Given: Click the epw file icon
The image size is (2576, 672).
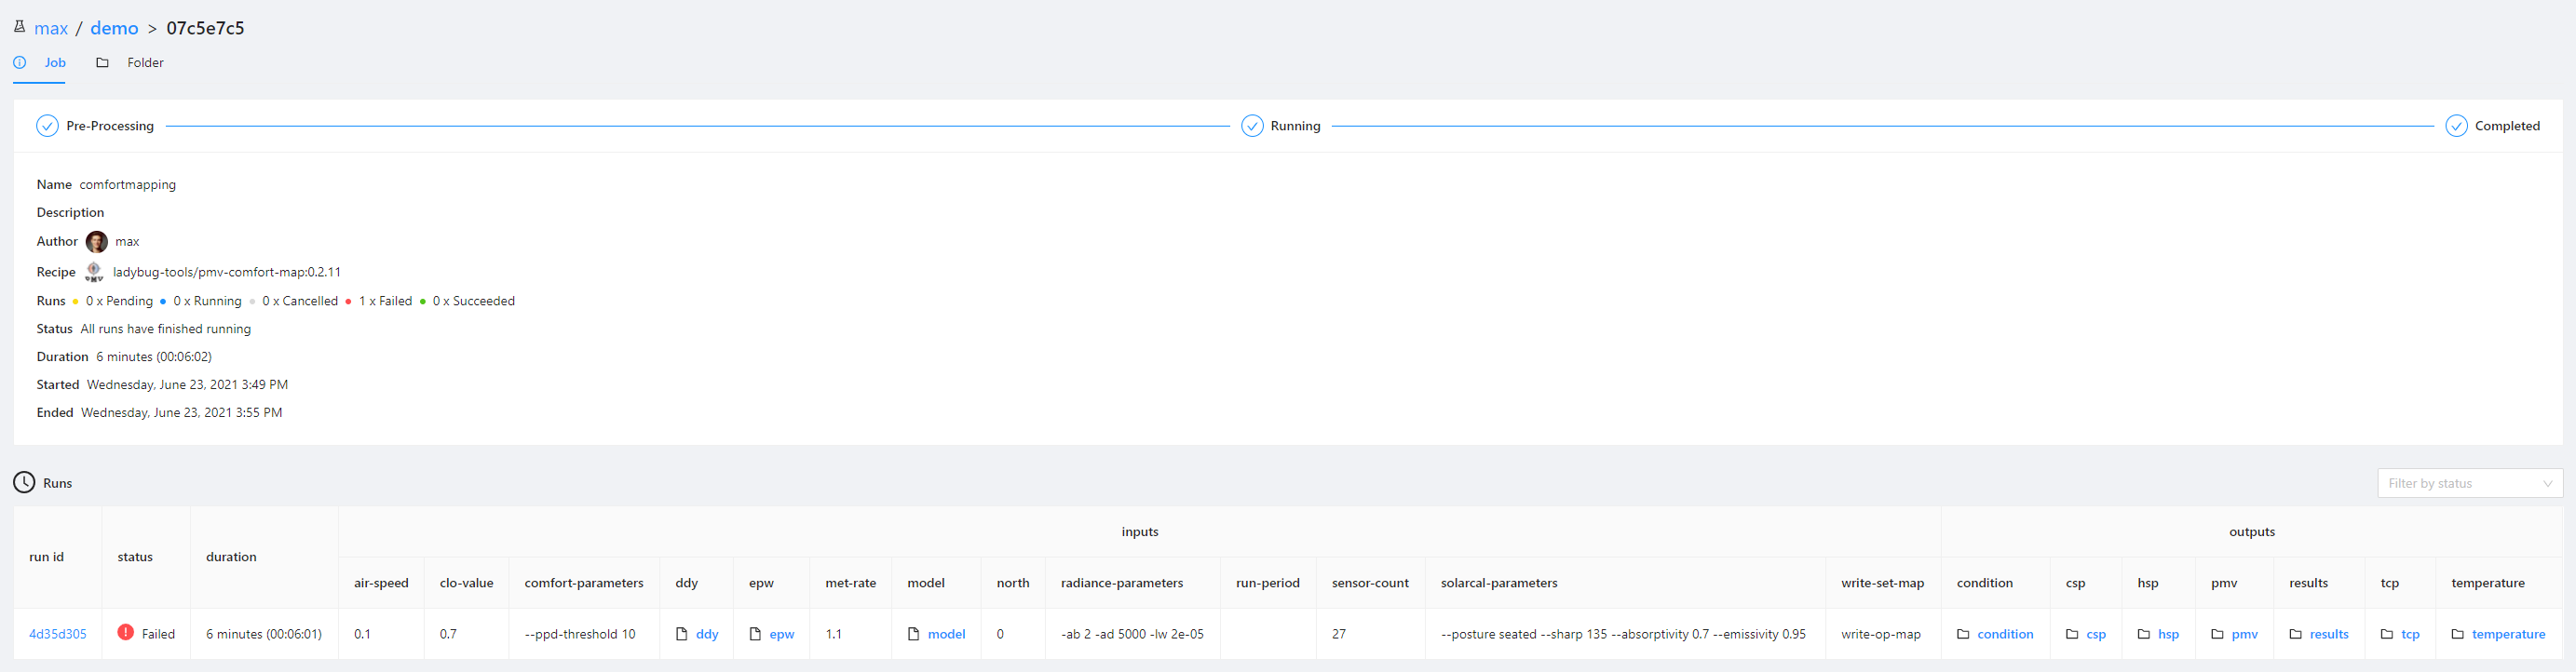Looking at the screenshot, I should tap(755, 634).
